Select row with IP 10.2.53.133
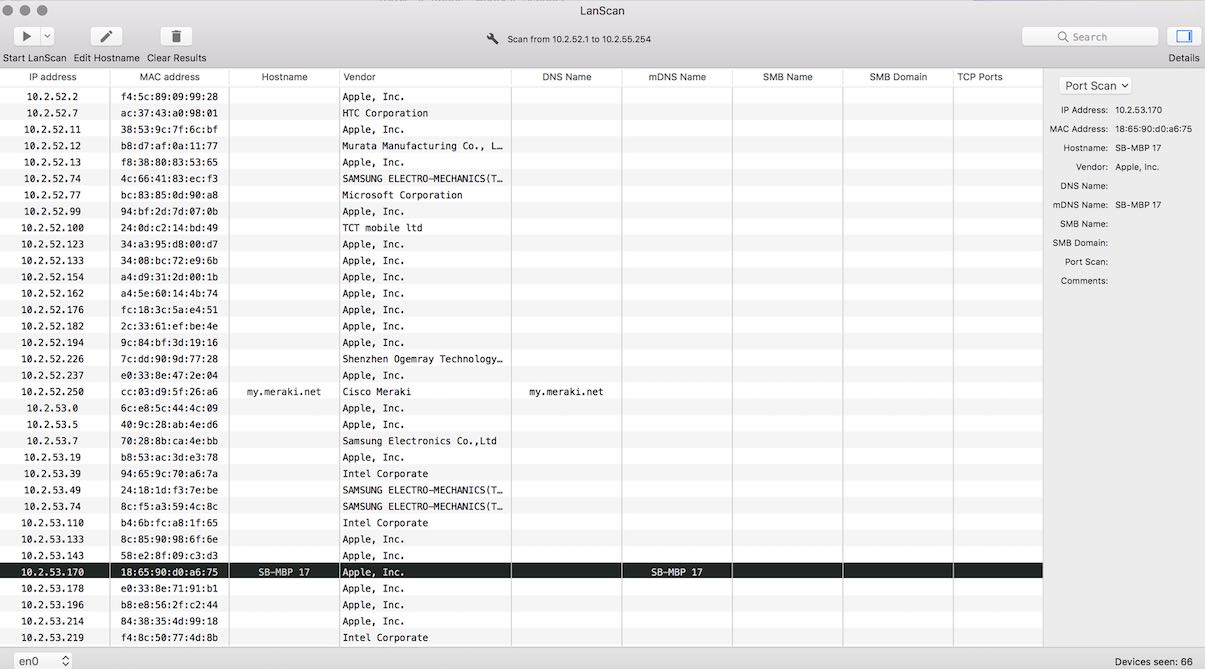The height and width of the screenshot is (669, 1205). 521,539
